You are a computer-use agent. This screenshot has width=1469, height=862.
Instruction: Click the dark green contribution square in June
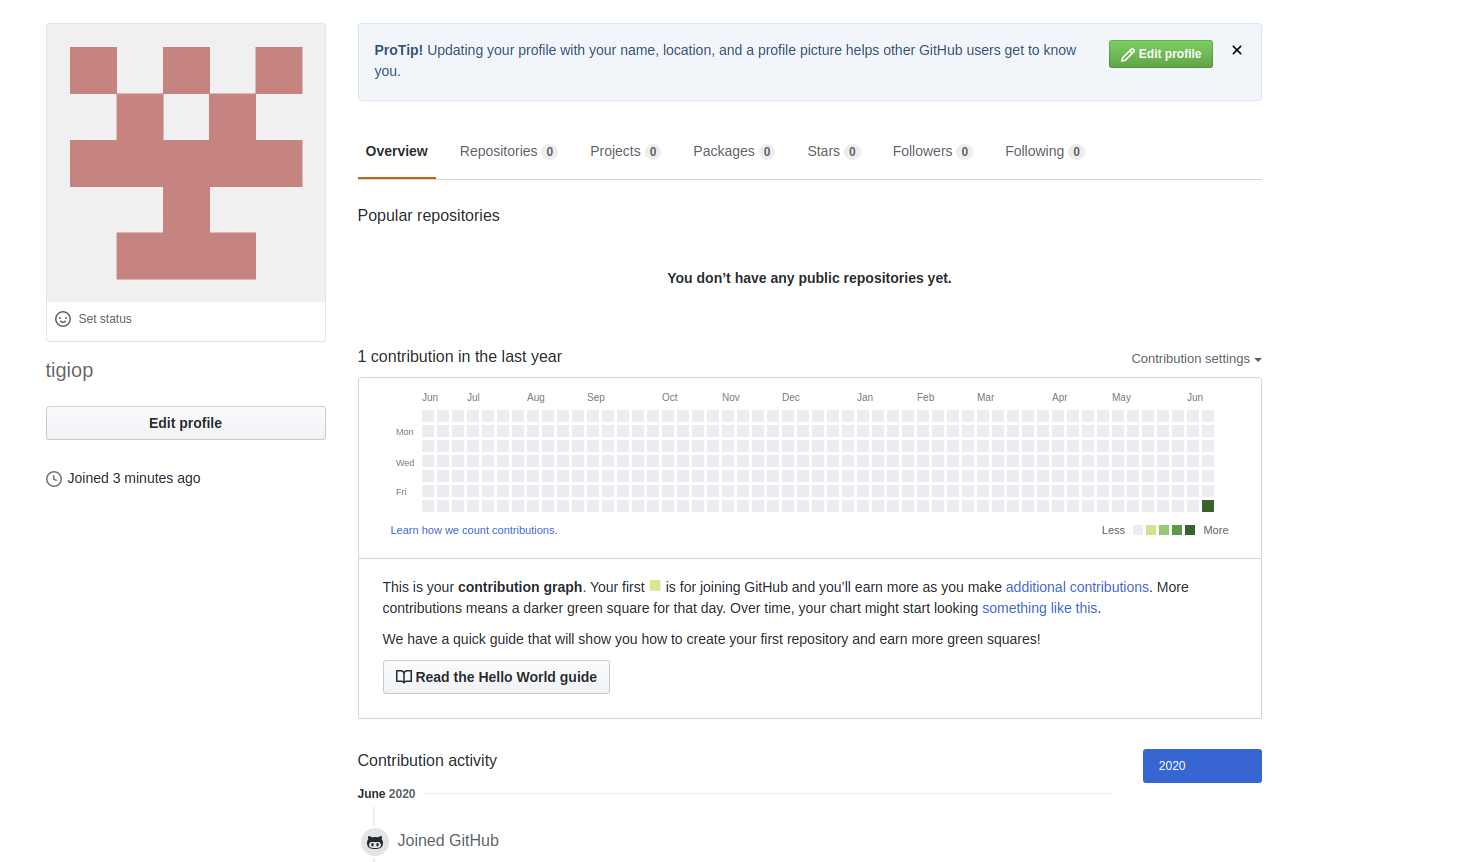[x=1208, y=506]
